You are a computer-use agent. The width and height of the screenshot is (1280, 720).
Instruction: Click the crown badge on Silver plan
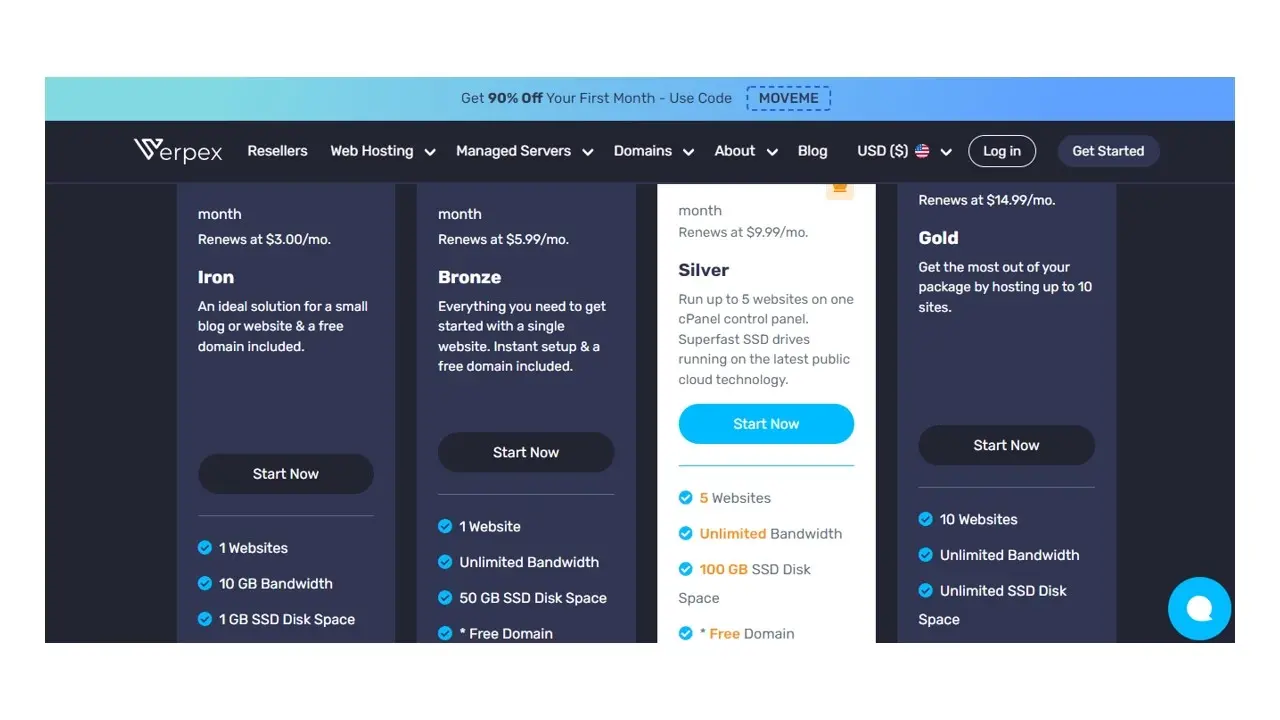click(x=840, y=188)
